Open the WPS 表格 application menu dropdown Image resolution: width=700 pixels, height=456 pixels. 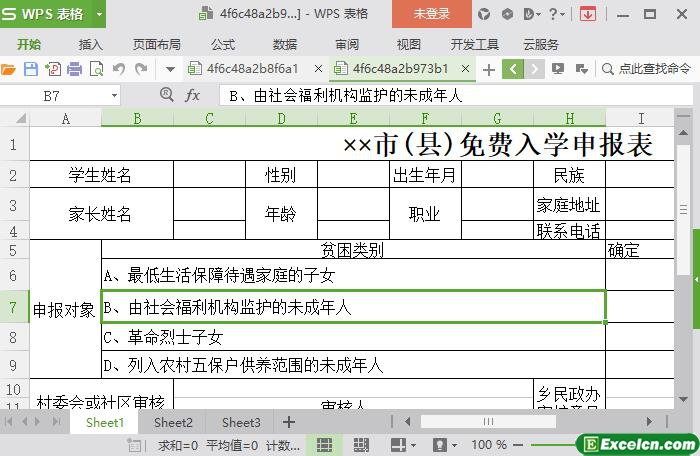pos(99,14)
